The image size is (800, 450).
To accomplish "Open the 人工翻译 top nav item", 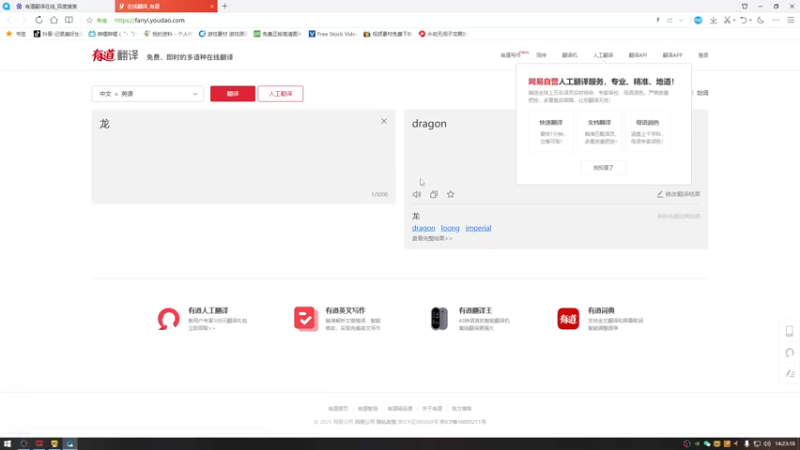I will (603, 55).
